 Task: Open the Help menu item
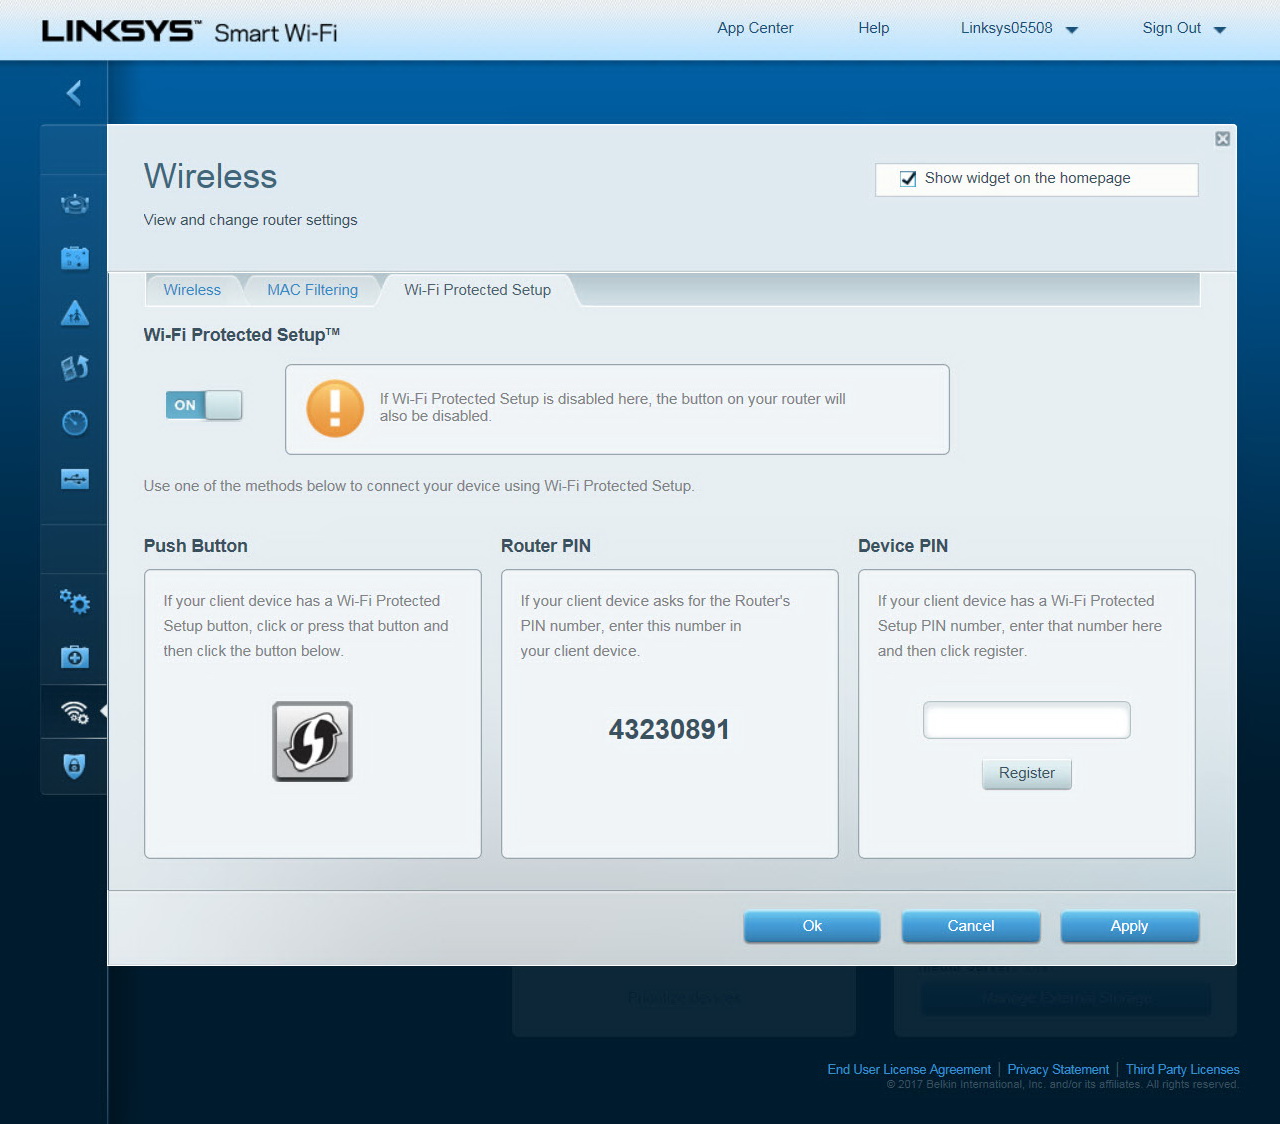click(x=873, y=28)
